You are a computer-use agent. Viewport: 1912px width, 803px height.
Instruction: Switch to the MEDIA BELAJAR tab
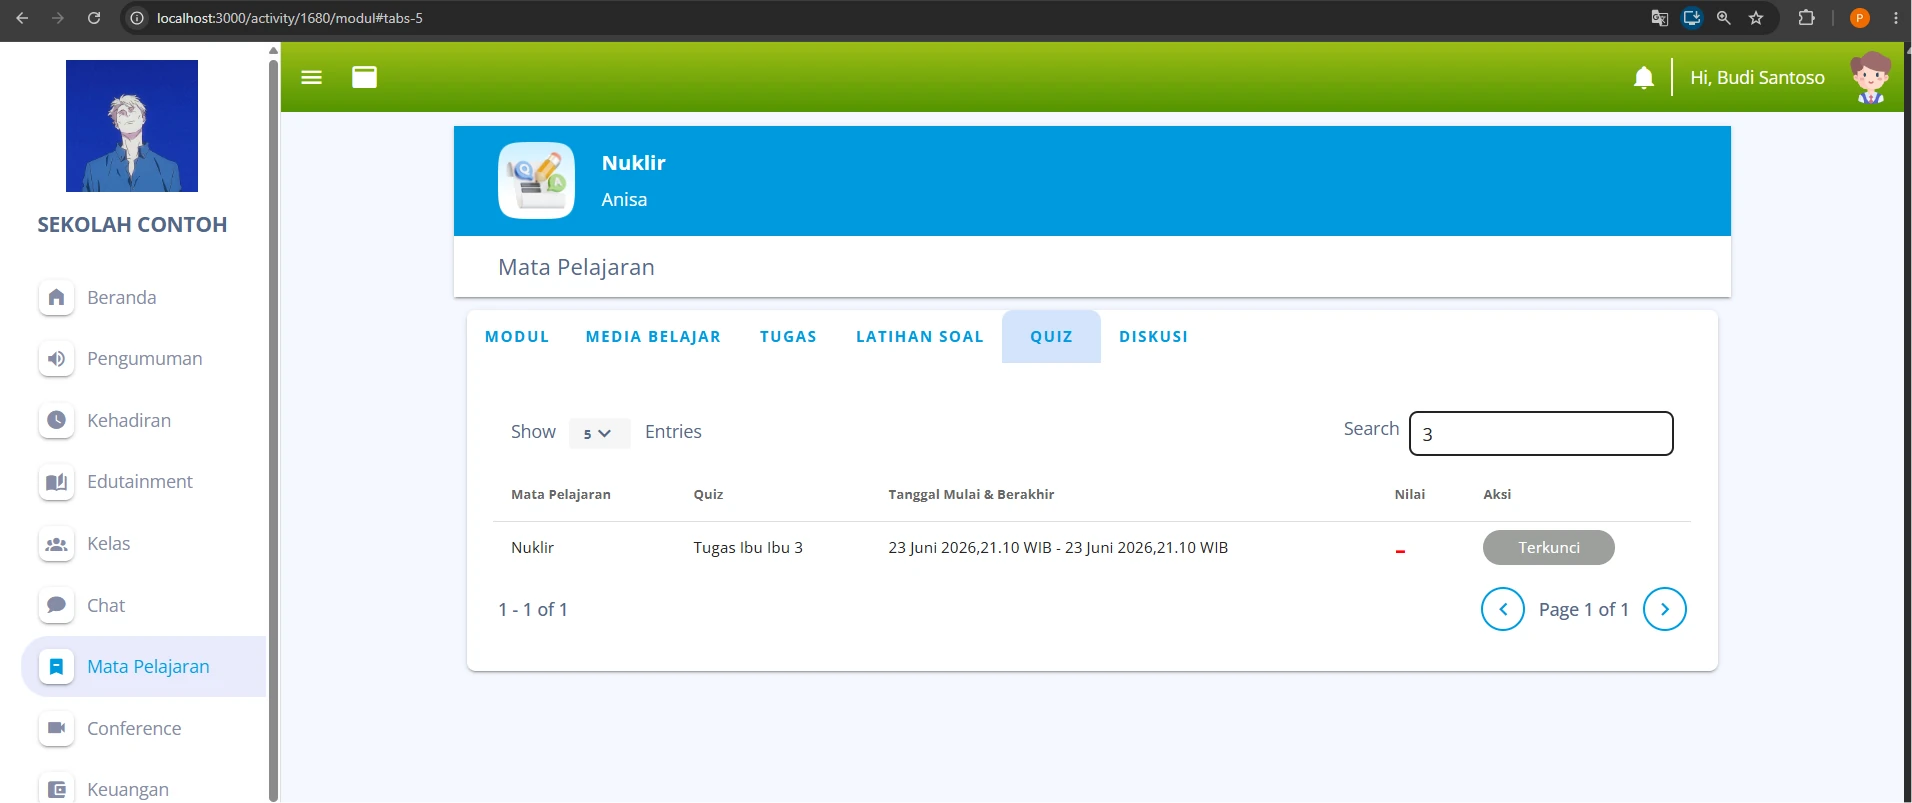[653, 337]
